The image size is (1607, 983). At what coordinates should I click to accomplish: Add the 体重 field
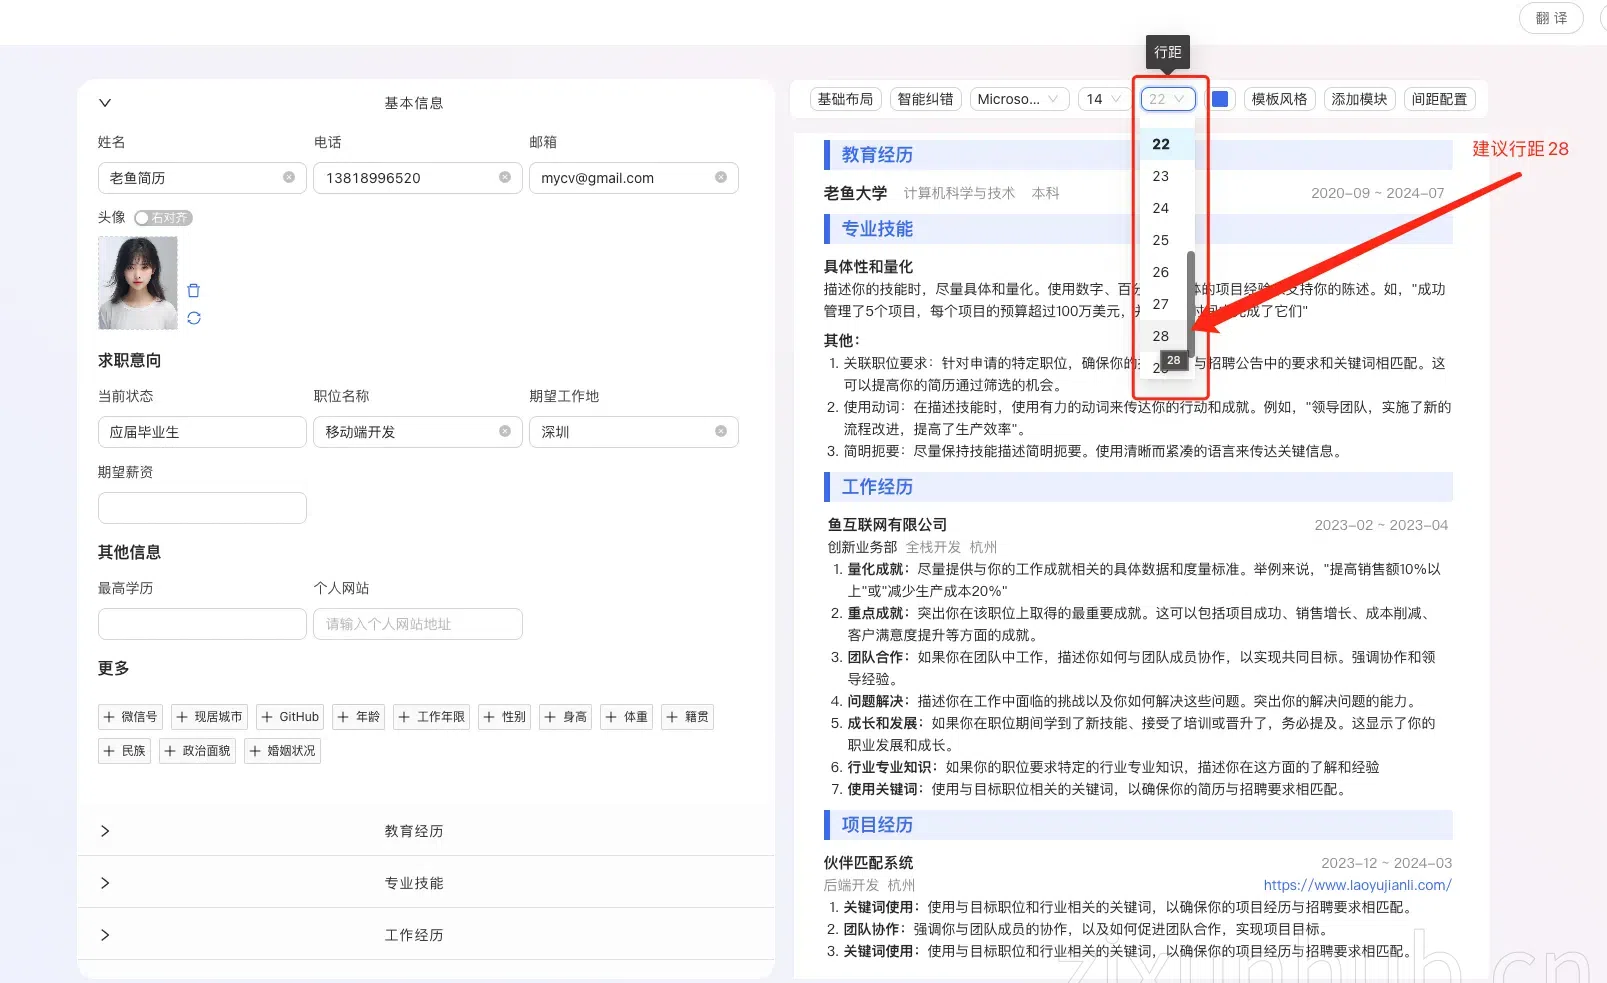coord(627,717)
